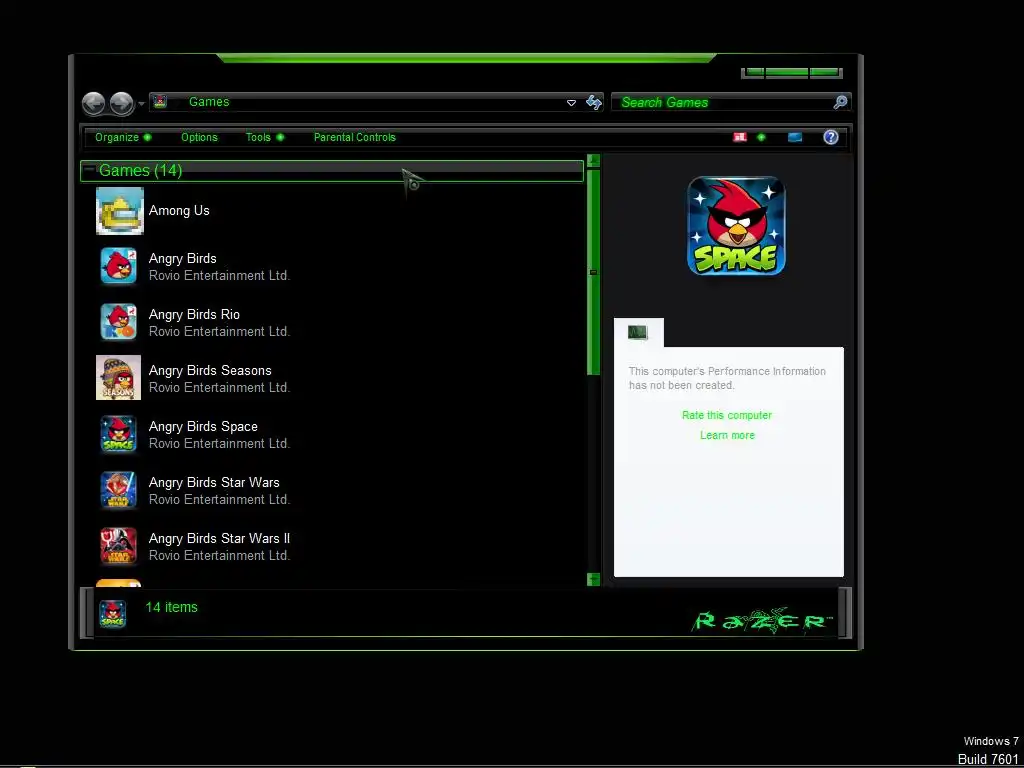Click Rate this computer link
This screenshot has width=1024, height=768.
pyautogui.click(x=727, y=415)
